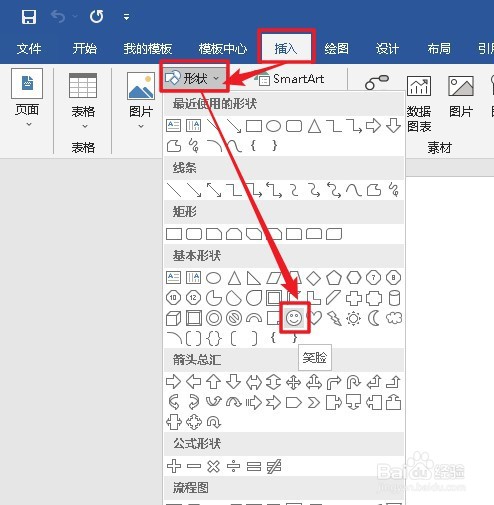Choose the first plain rectangle in 矩形
The height and width of the screenshot is (505, 494).
tap(174, 234)
